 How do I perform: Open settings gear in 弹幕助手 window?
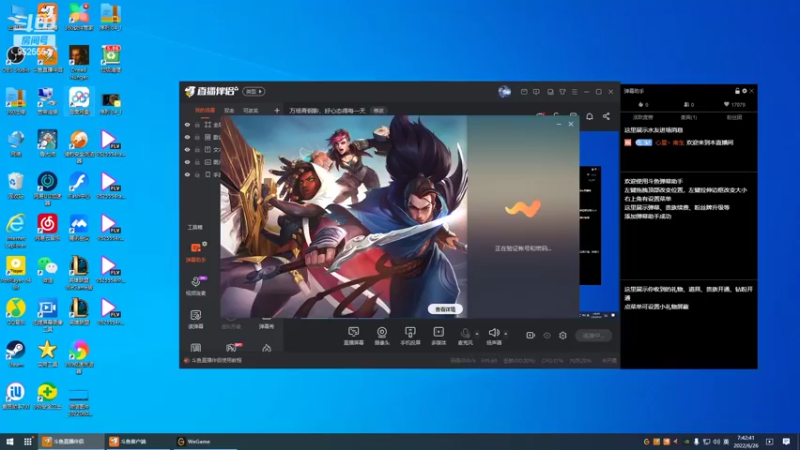[744, 91]
